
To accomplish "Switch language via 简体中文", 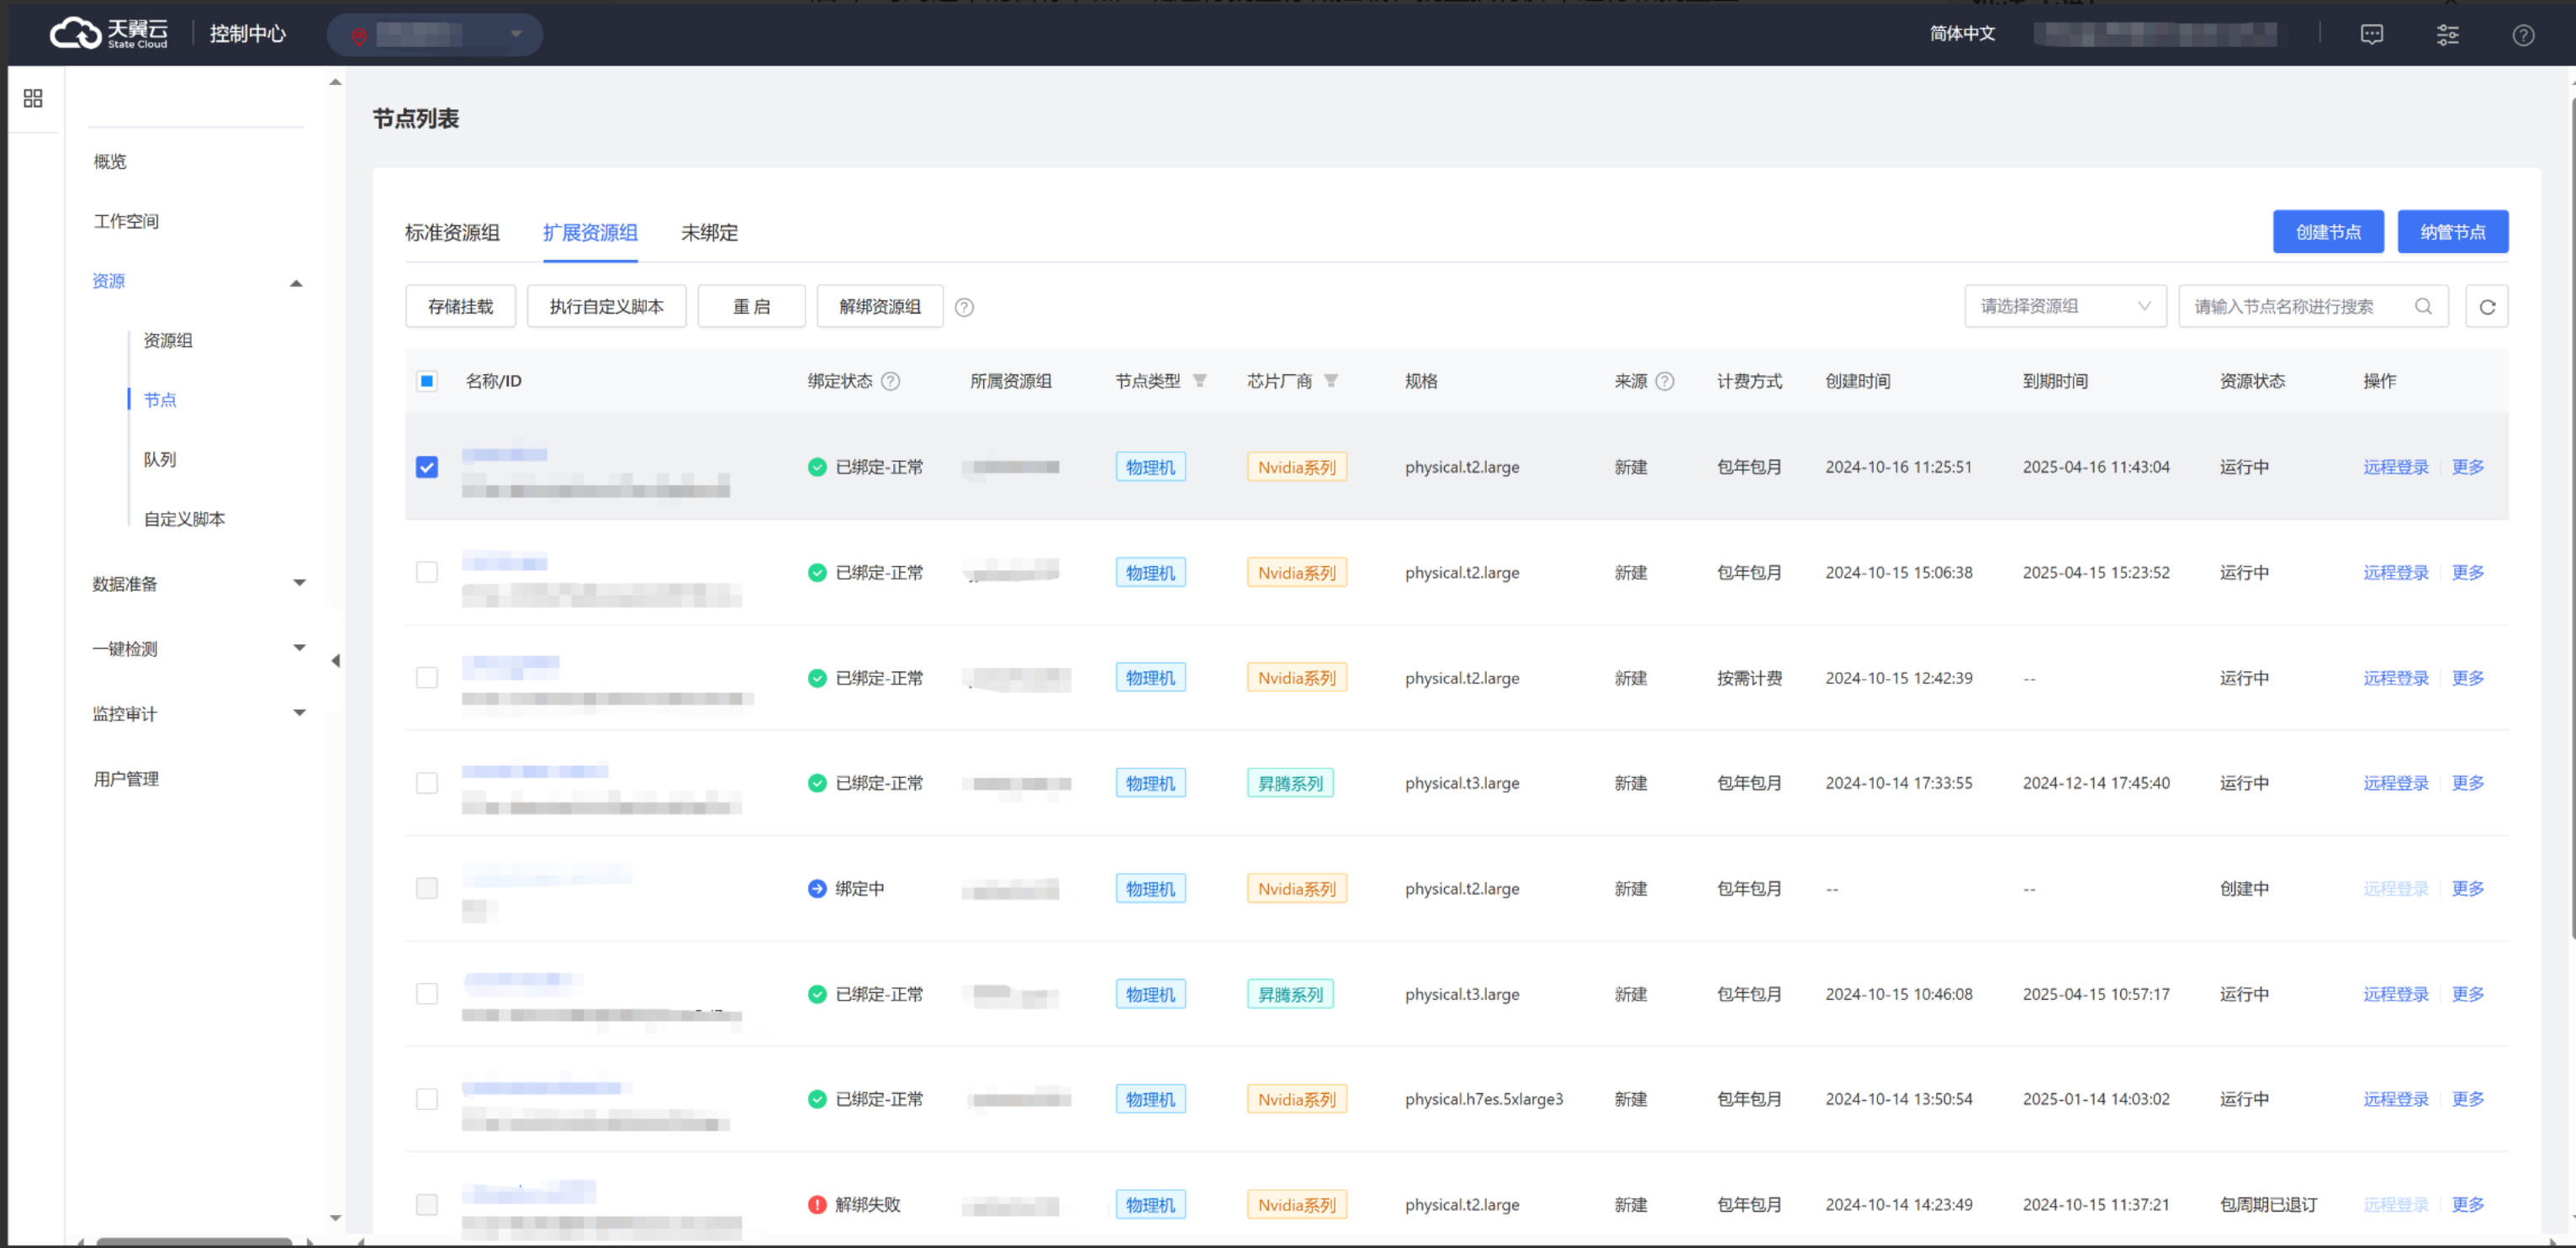I will [1961, 34].
